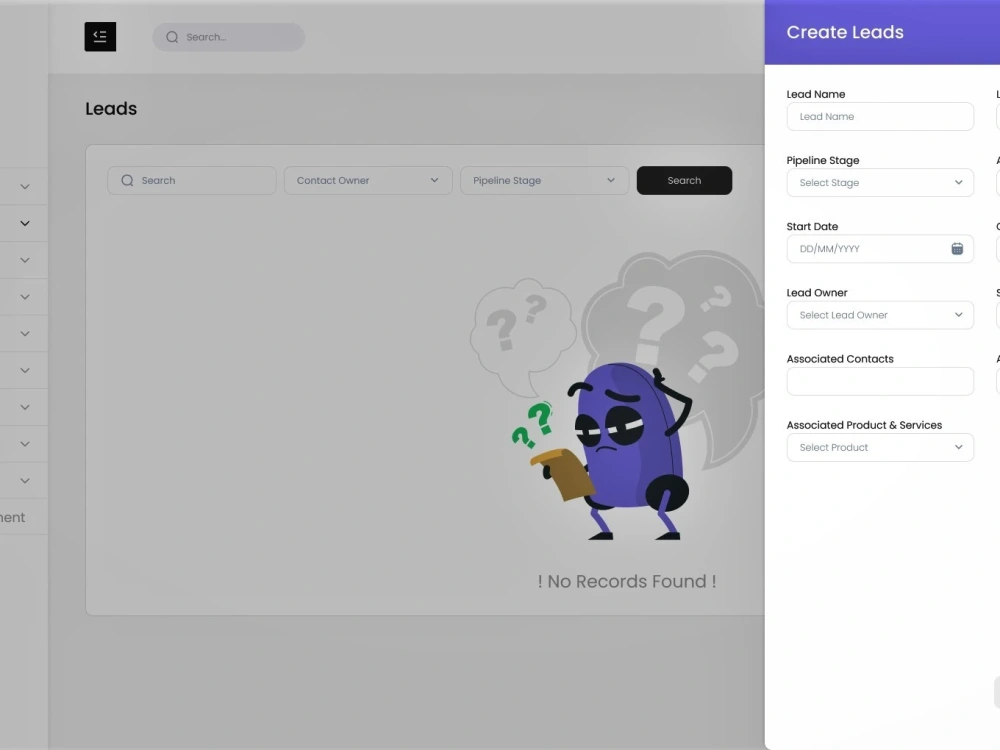Open the calendar picker icon for Start Date

957,249
